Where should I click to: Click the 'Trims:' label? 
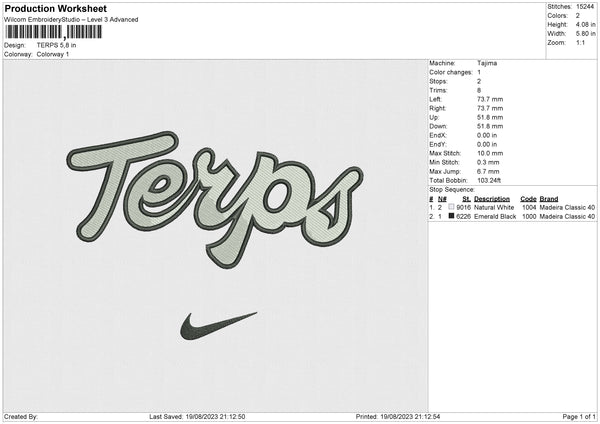coord(438,90)
